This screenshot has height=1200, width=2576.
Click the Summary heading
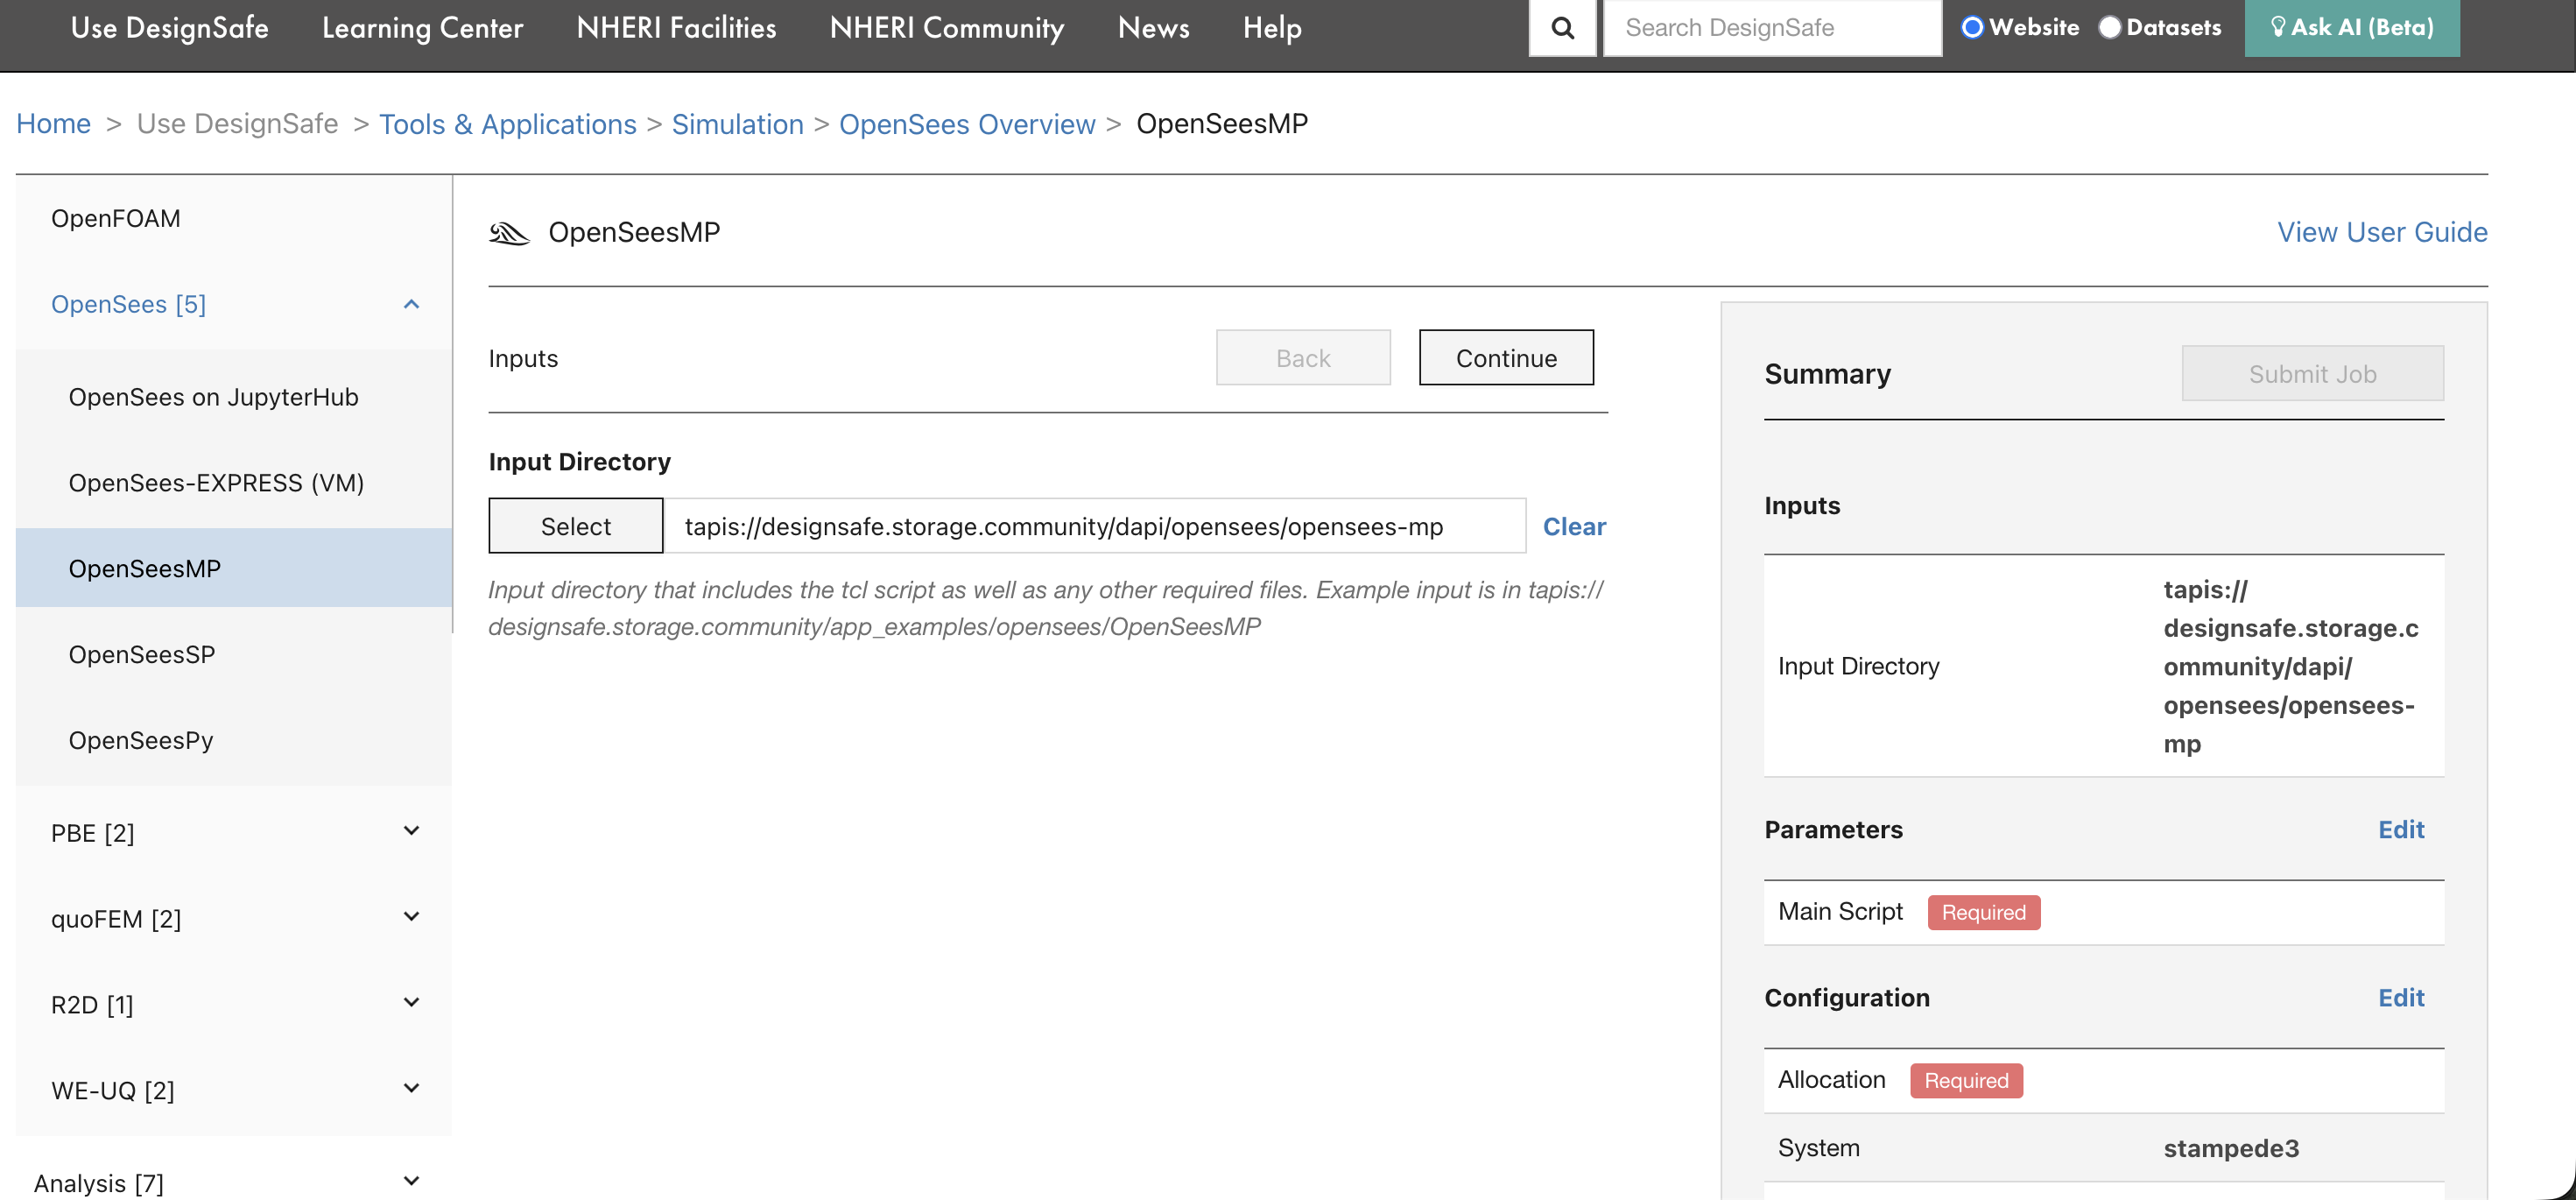pyautogui.click(x=1827, y=374)
